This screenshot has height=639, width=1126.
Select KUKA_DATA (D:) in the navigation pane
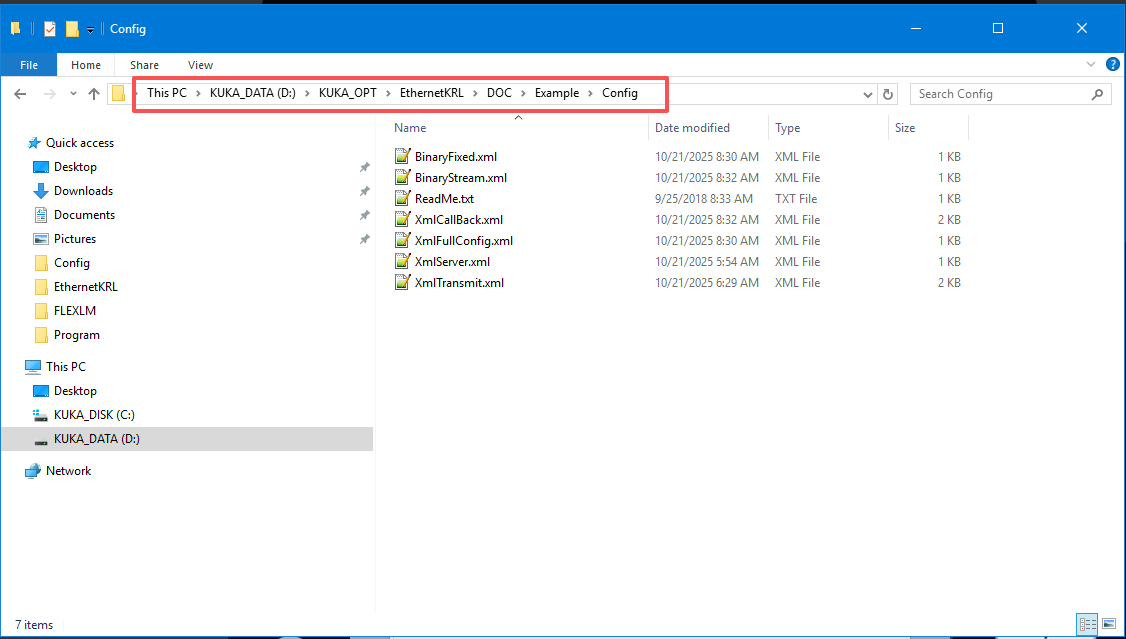click(x=187, y=439)
